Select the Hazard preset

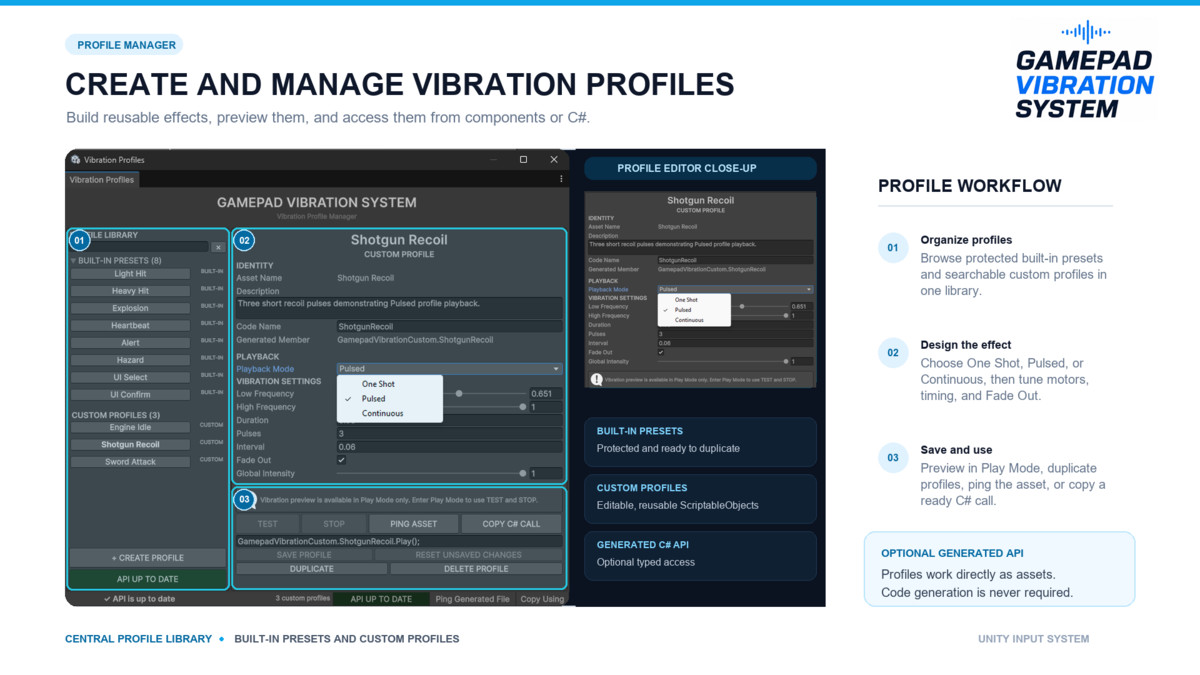pyautogui.click(x=130, y=360)
